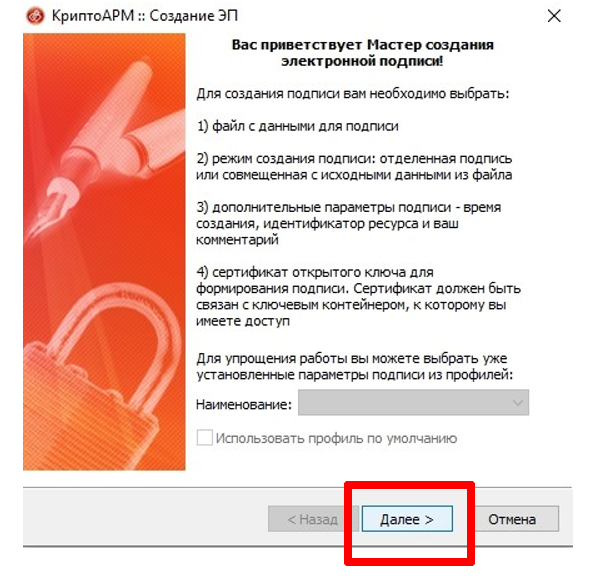Viewport: 609px width, 576px height.
Task: Click the Наименование label
Action: click(244, 404)
